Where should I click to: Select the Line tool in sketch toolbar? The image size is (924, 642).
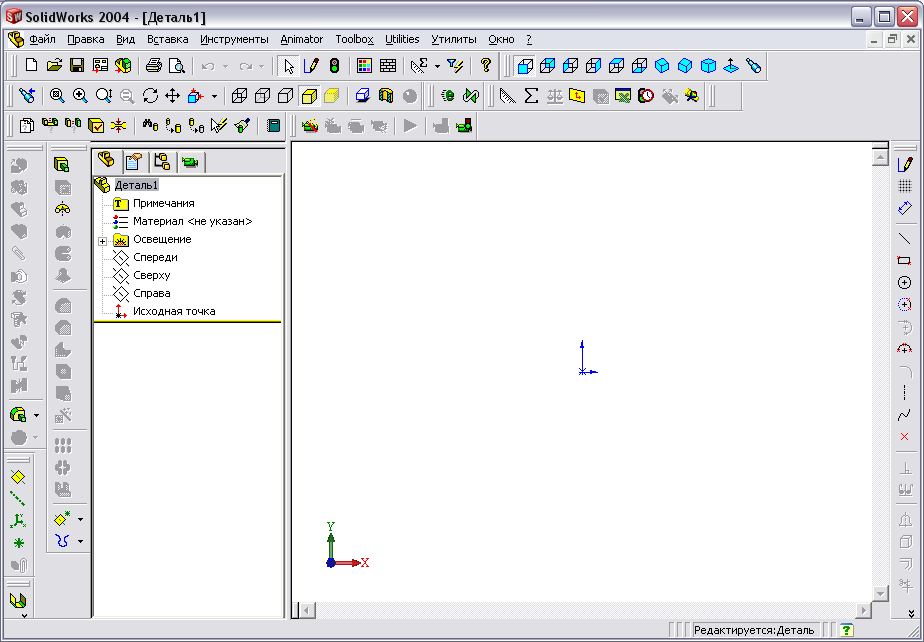905,239
